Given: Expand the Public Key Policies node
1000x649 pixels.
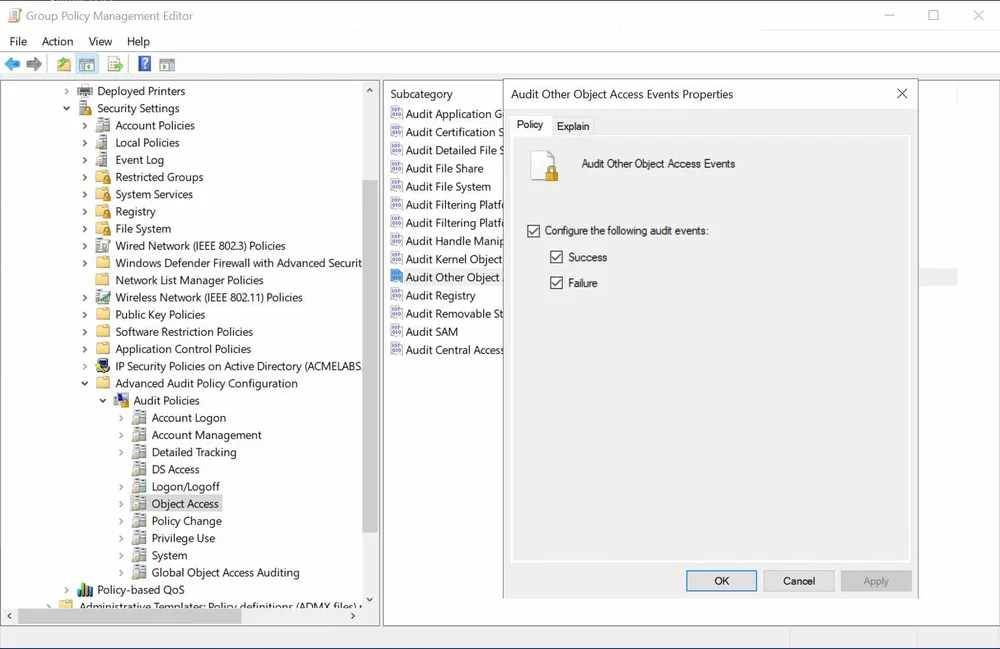Looking at the screenshot, I should tap(85, 314).
